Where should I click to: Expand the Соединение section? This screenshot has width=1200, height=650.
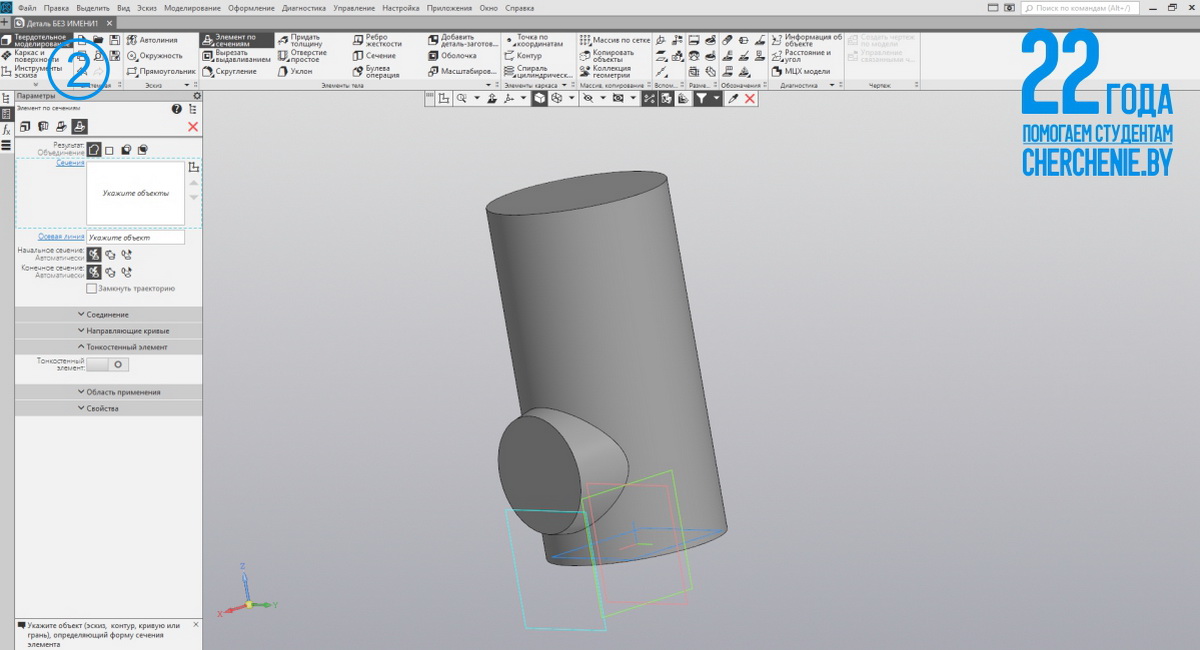pyautogui.click(x=108, y=314)
